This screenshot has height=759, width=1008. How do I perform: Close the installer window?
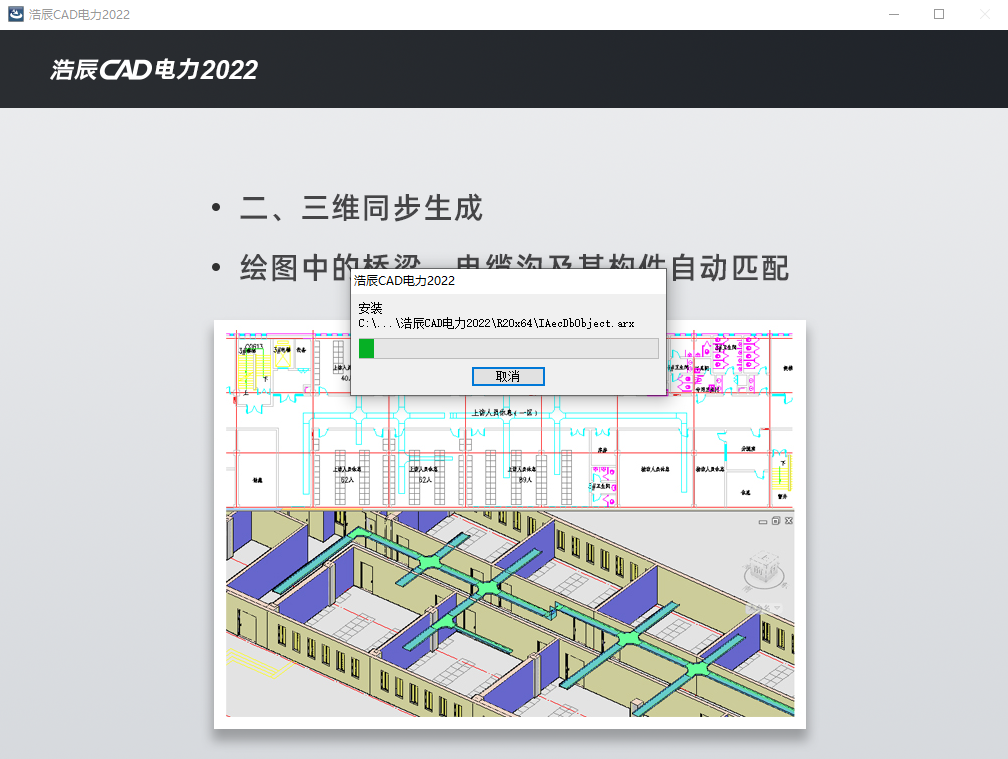984,14
